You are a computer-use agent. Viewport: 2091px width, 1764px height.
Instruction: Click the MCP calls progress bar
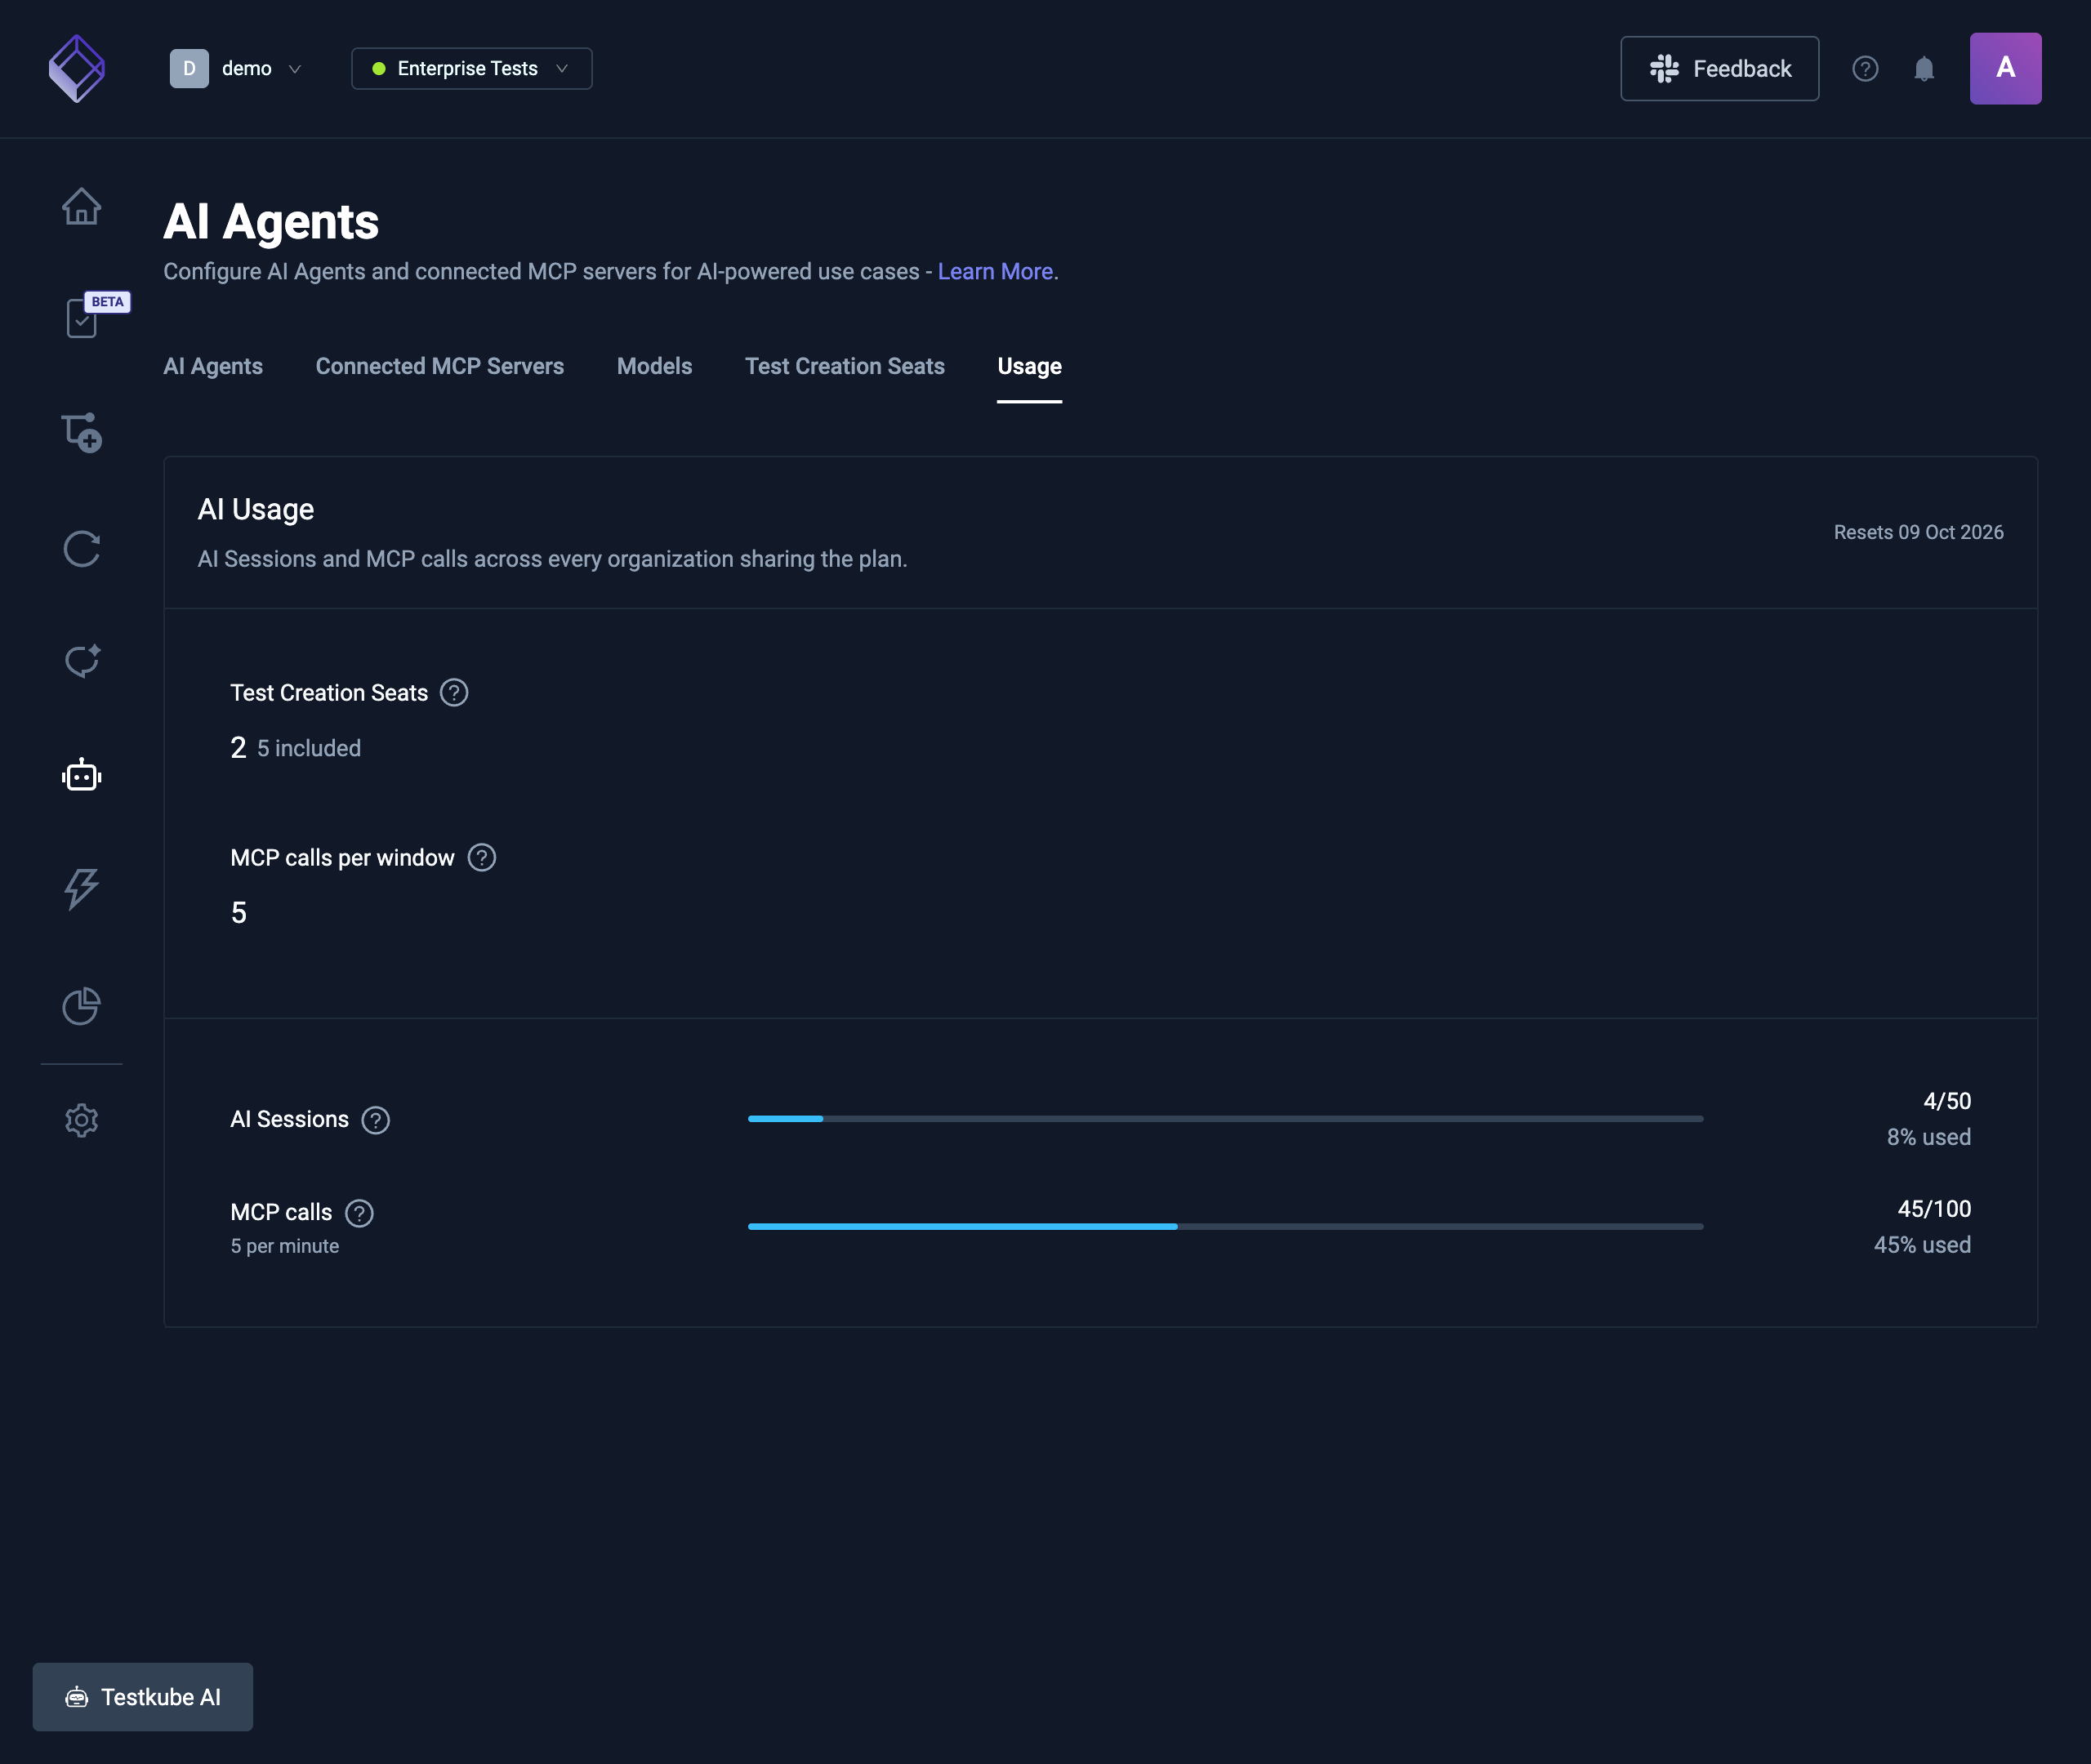[1225, 1227]
